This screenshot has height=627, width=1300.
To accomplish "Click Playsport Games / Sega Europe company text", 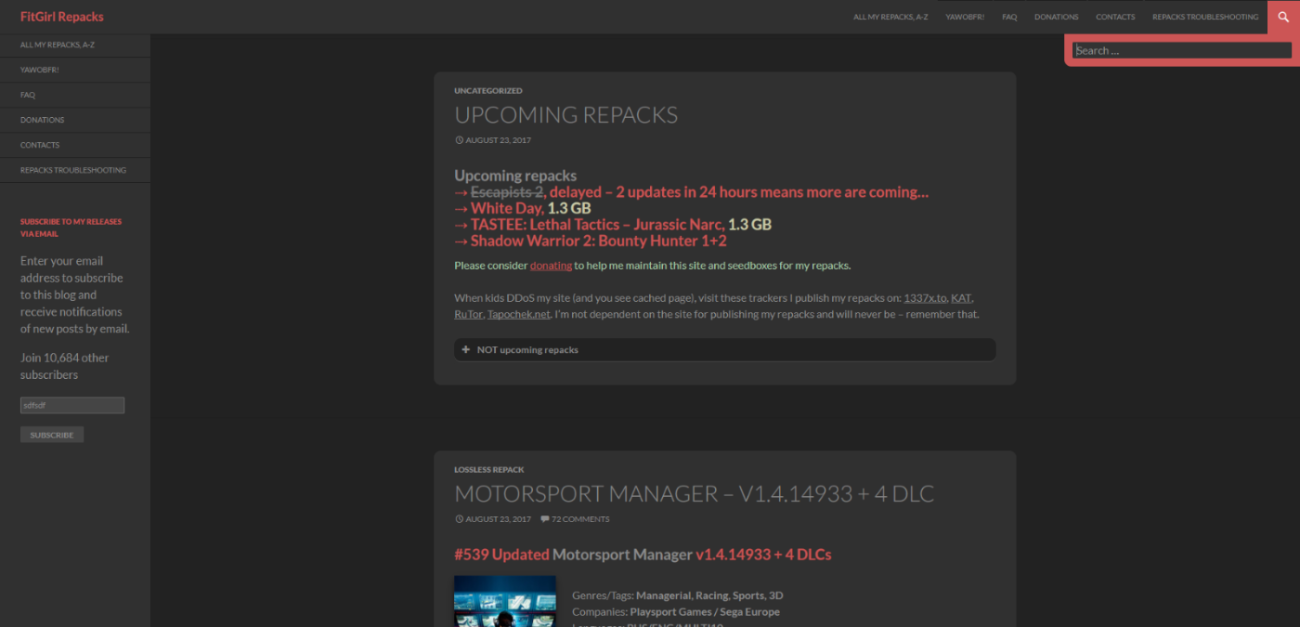I will point(704,612).
